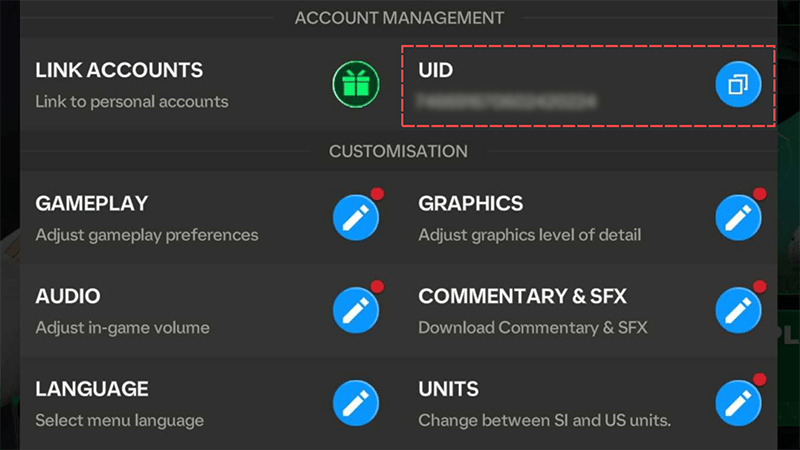Click the Audio pencil edit icon
Image resolution: width=800 pixels, height=450 pixels.
click(x=356, y=310)
